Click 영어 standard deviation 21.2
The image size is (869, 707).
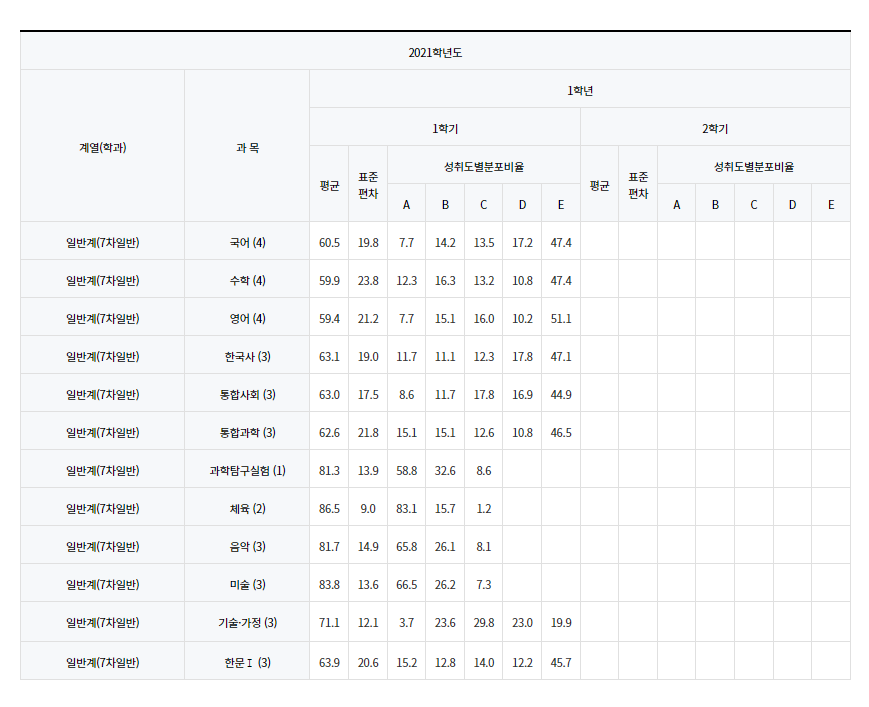pos(368,319)
